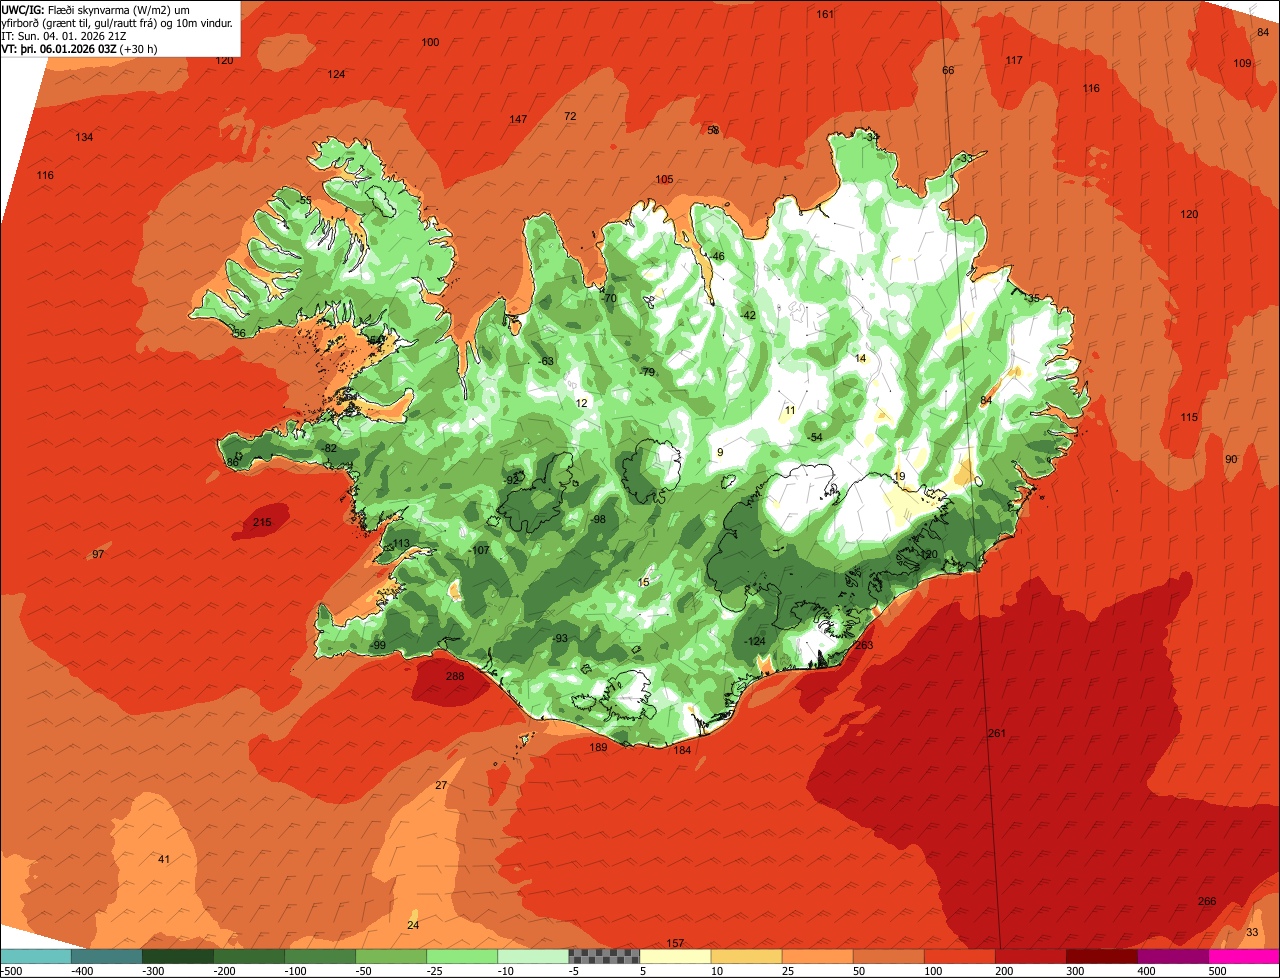Screen dimensions: 1280x978
Task: Click the legend label '-500'
Action: (x=12, y=970)
